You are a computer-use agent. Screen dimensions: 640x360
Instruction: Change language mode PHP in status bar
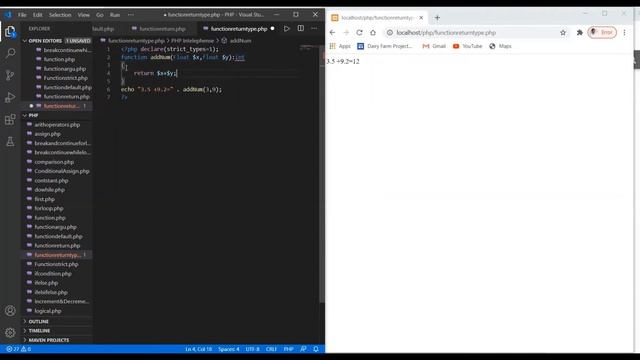pos(289,349)
